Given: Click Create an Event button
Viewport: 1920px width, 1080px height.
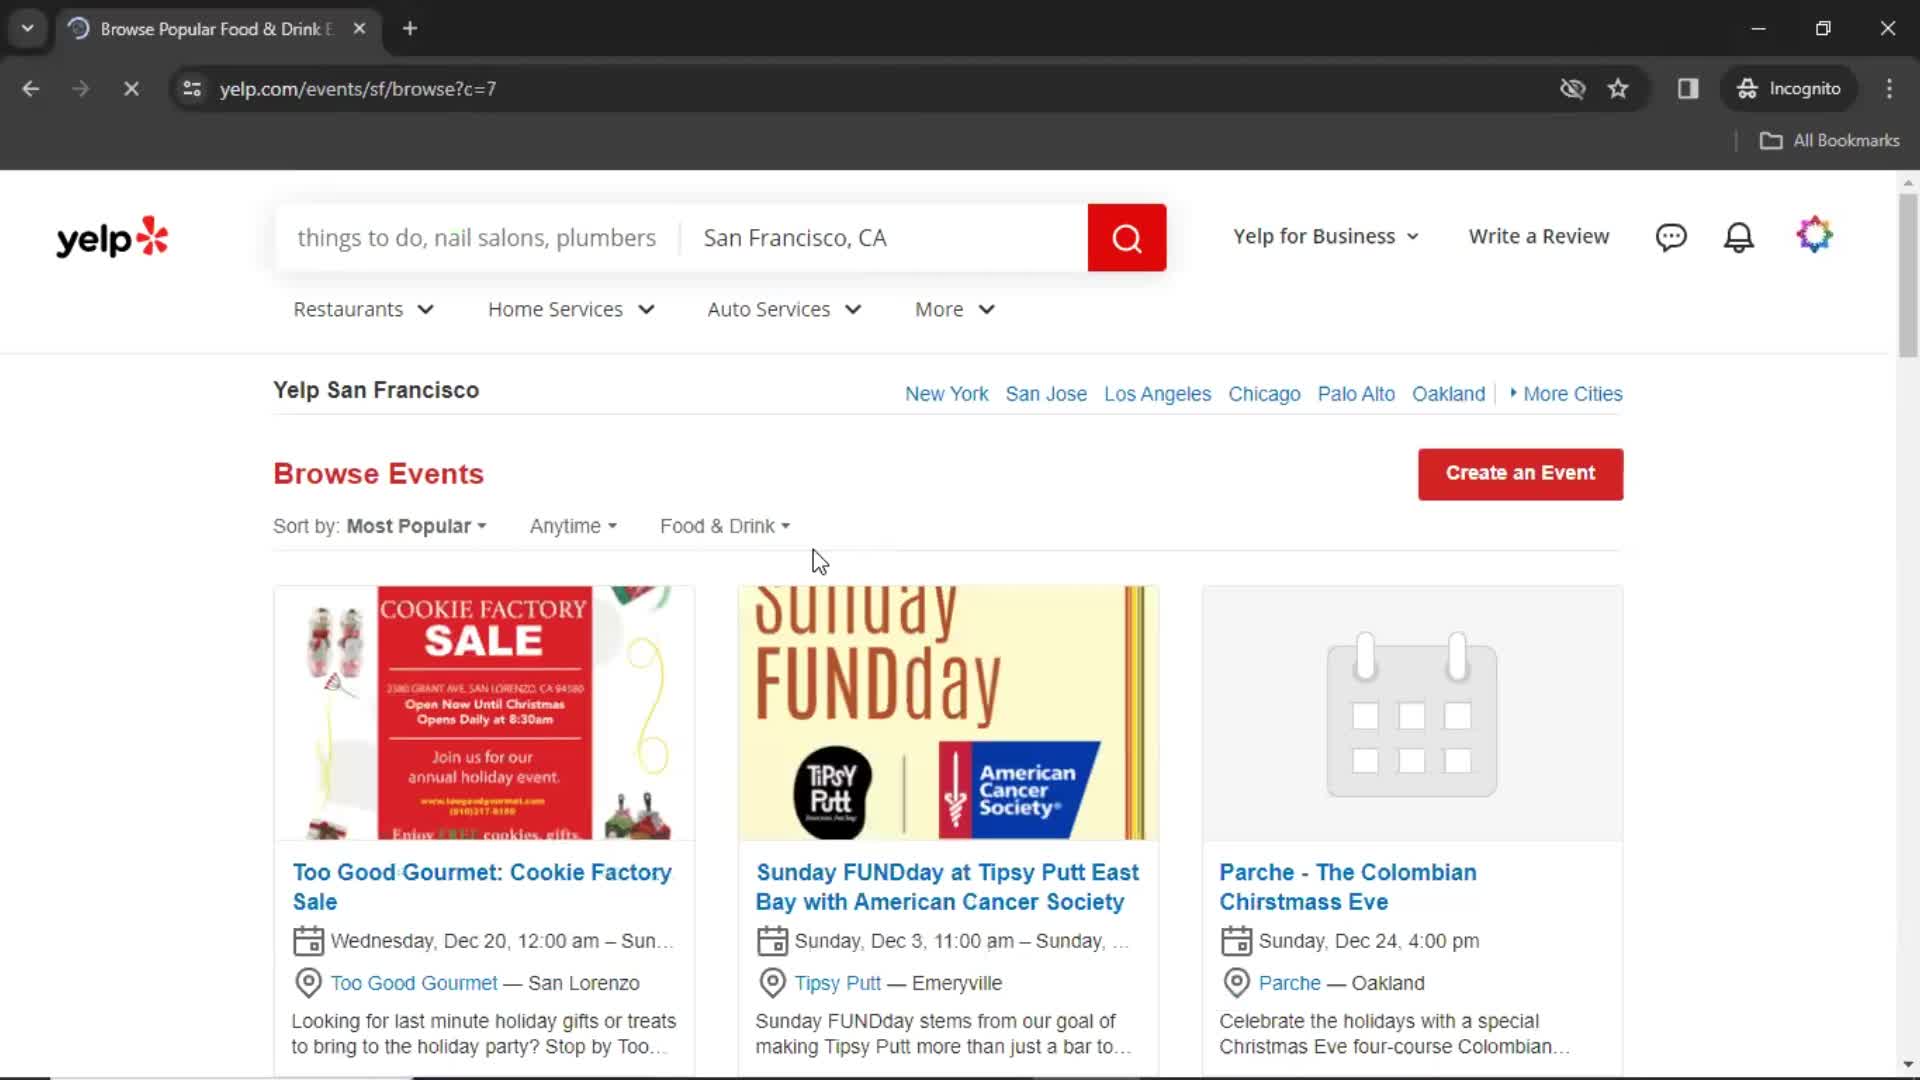Looking at the screenshot, I should [x=1520, y=474].
